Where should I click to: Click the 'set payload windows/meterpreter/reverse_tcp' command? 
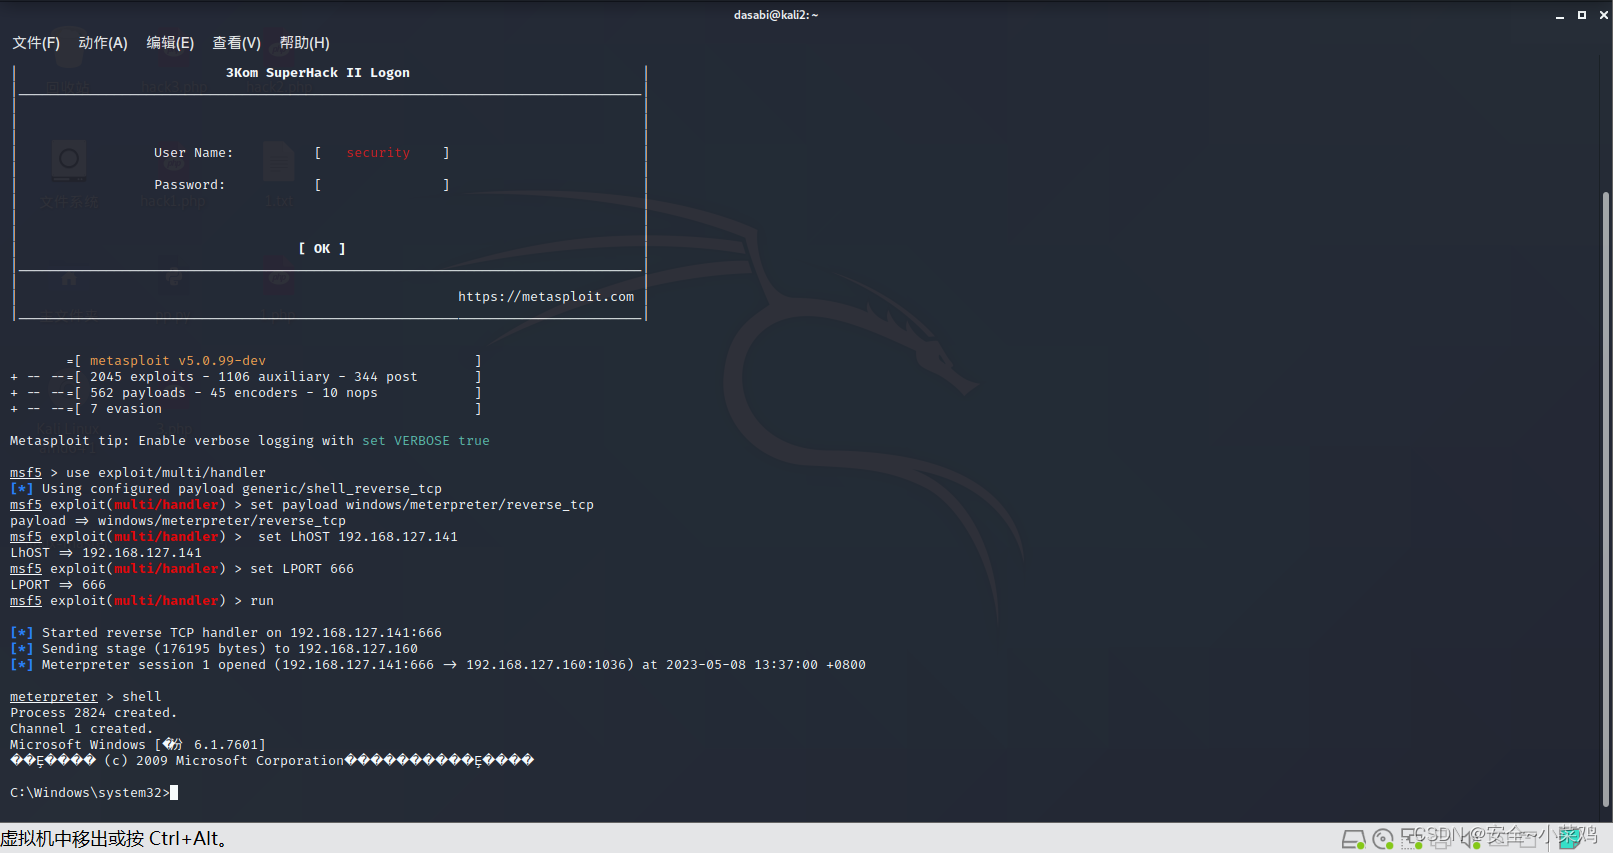tap(422, 505)
